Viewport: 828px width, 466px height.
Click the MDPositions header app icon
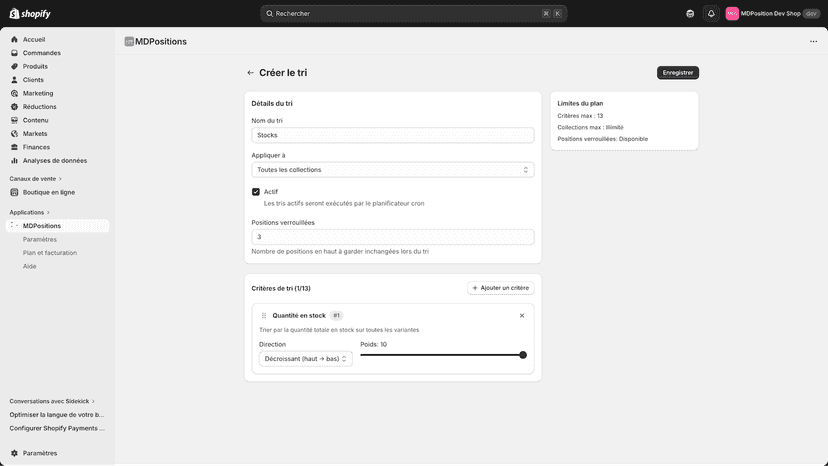coord(129,42)
